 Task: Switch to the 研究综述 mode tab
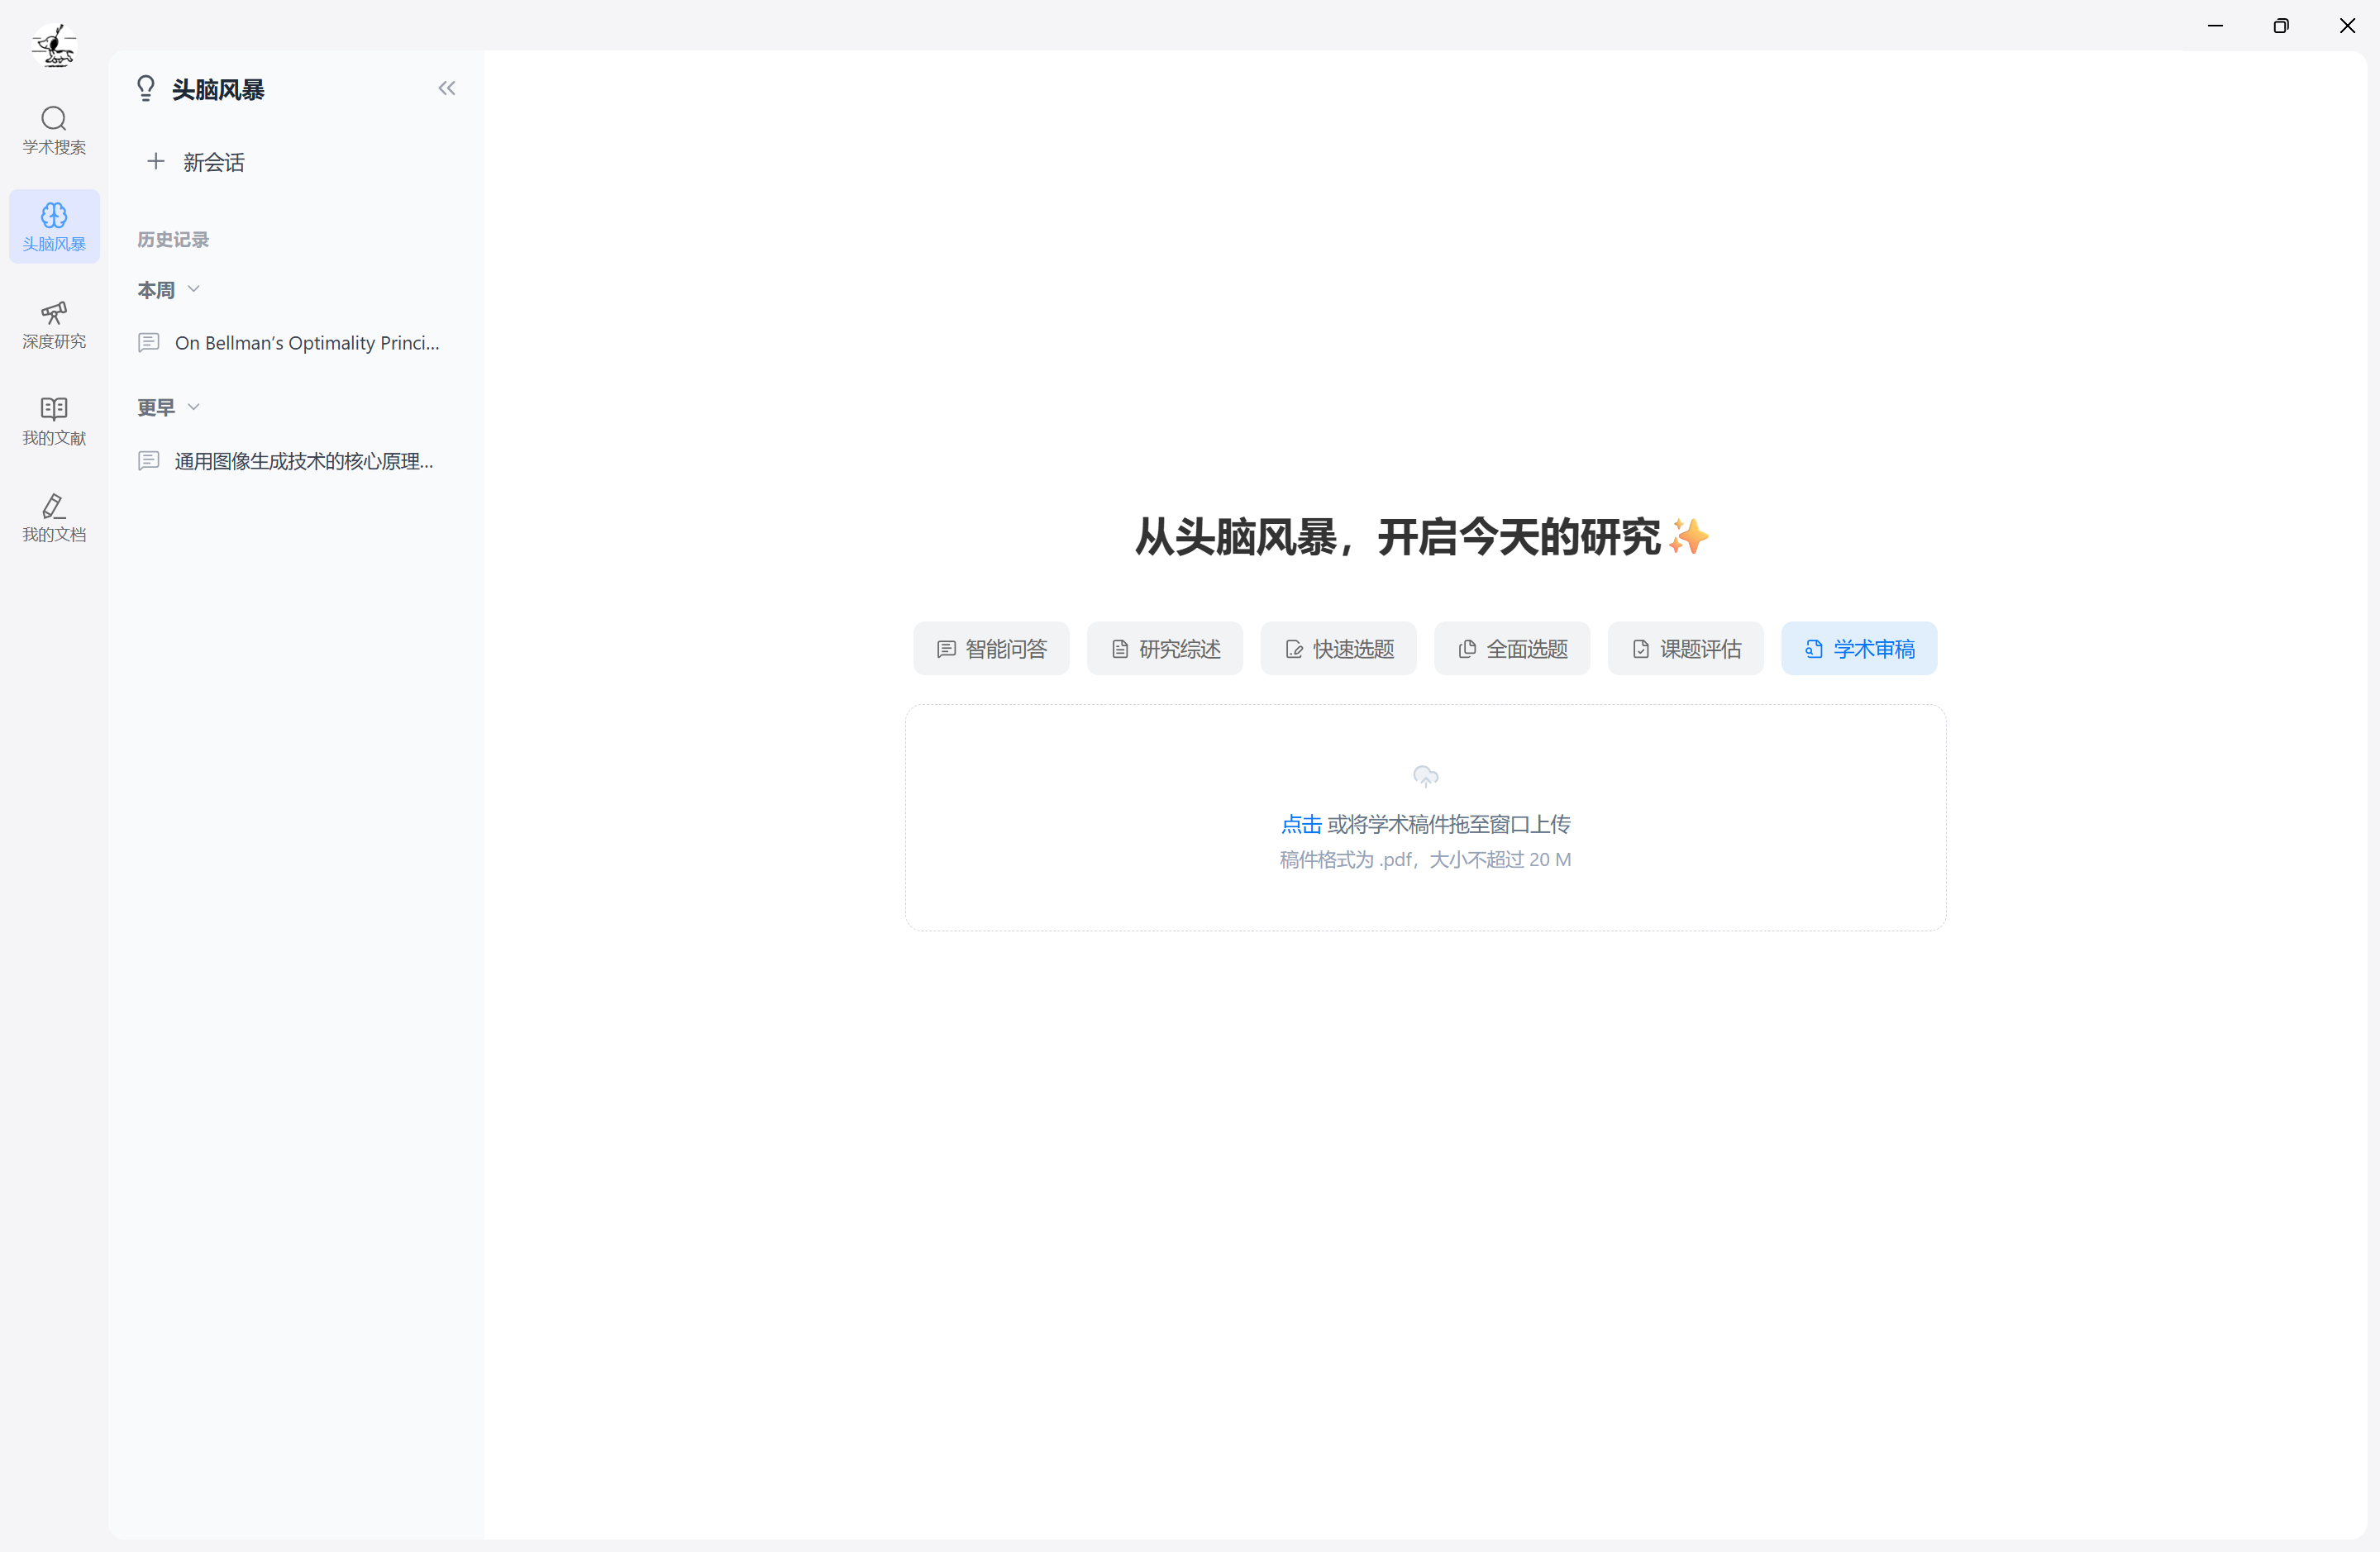point(1165,649)
